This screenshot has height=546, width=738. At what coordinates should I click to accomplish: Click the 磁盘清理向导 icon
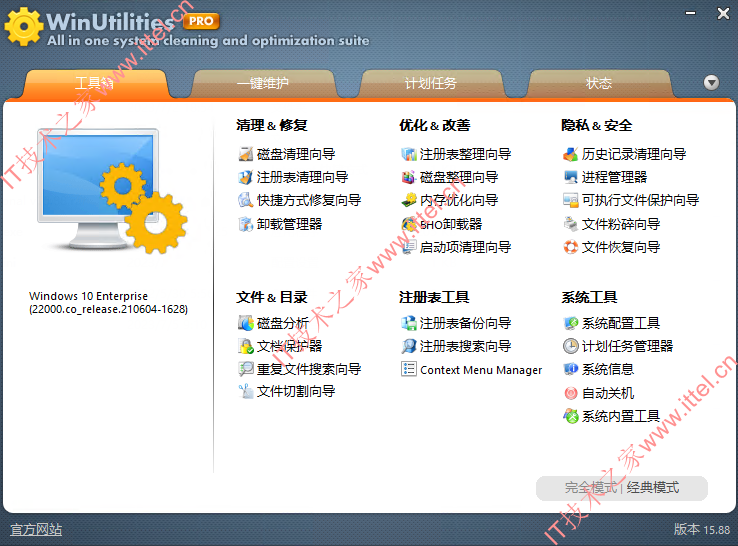click(245, 154)
